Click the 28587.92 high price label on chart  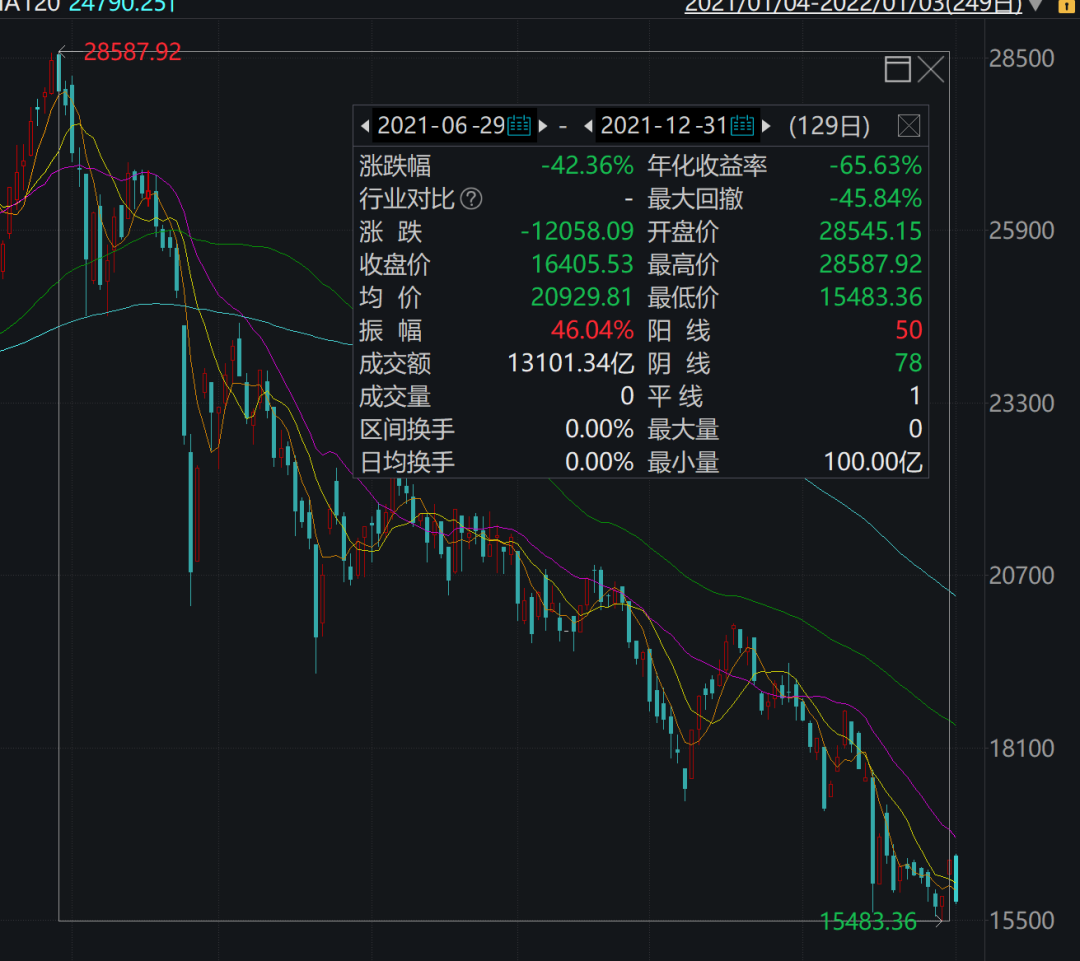pyautogui.click(x=132, y=52)
